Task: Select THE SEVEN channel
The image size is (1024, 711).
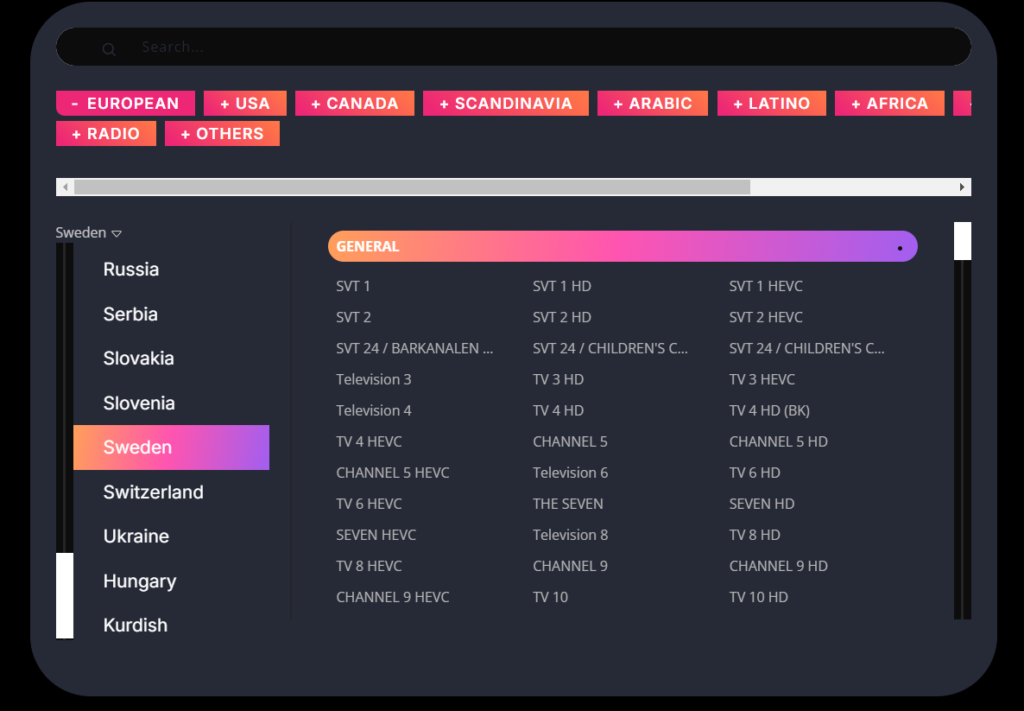Action: click(x=568, y=504)
